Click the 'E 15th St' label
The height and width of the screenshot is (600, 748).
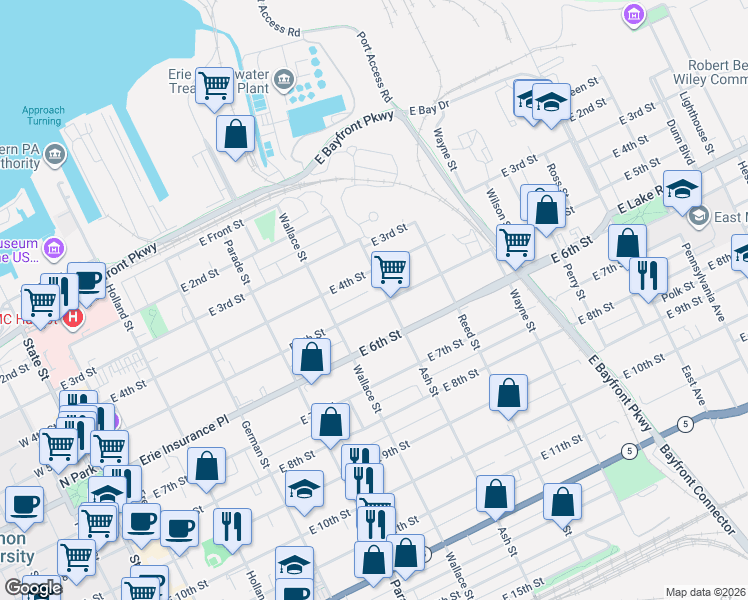[x=523, y=588]
